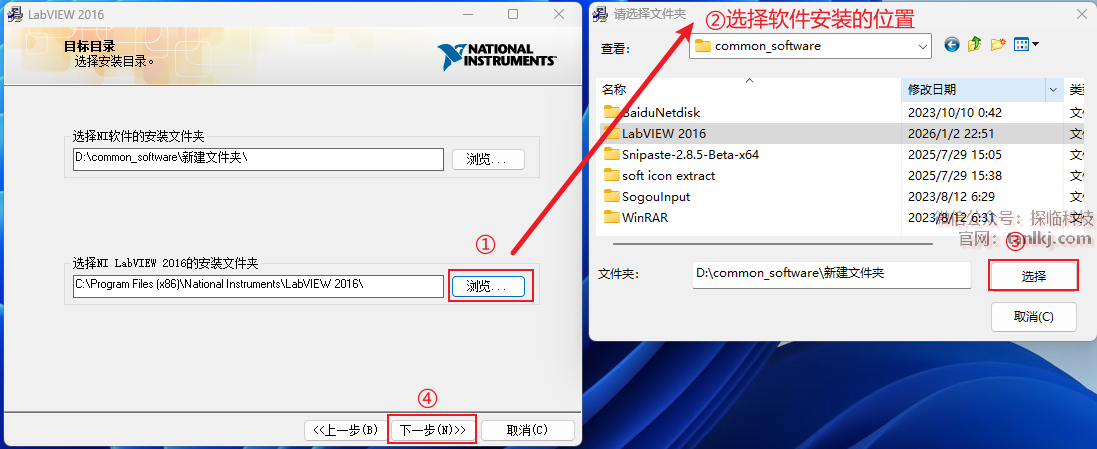Click the <<上一步(B) button
This screenshot has width=1097, height=449.
tap(346, 430)
